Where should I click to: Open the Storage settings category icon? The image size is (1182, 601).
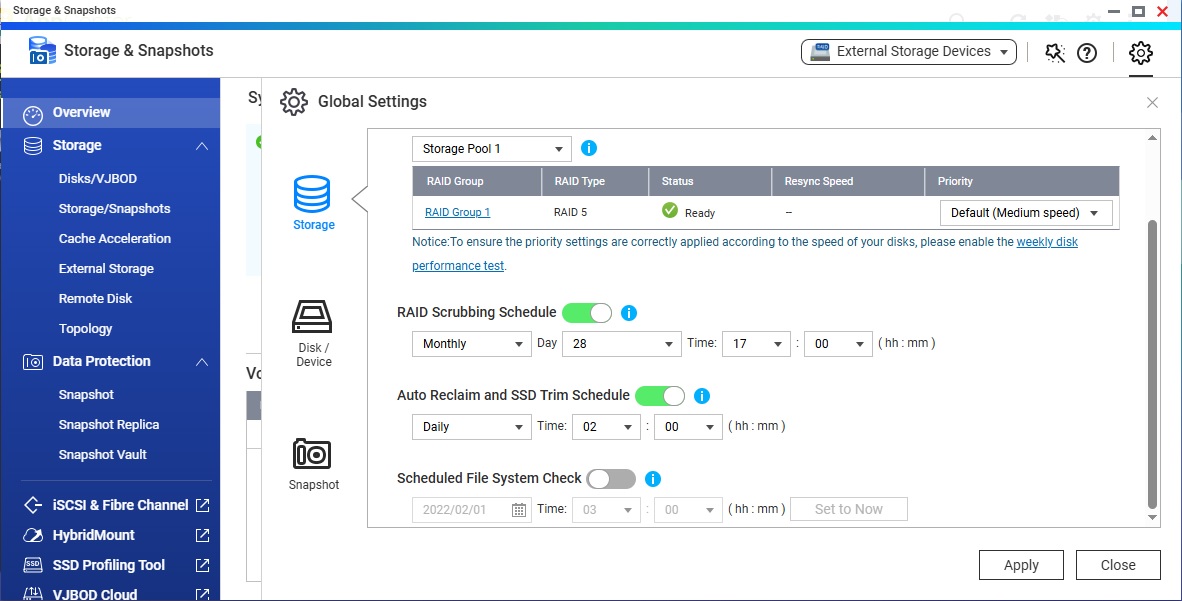pos(312,193)
